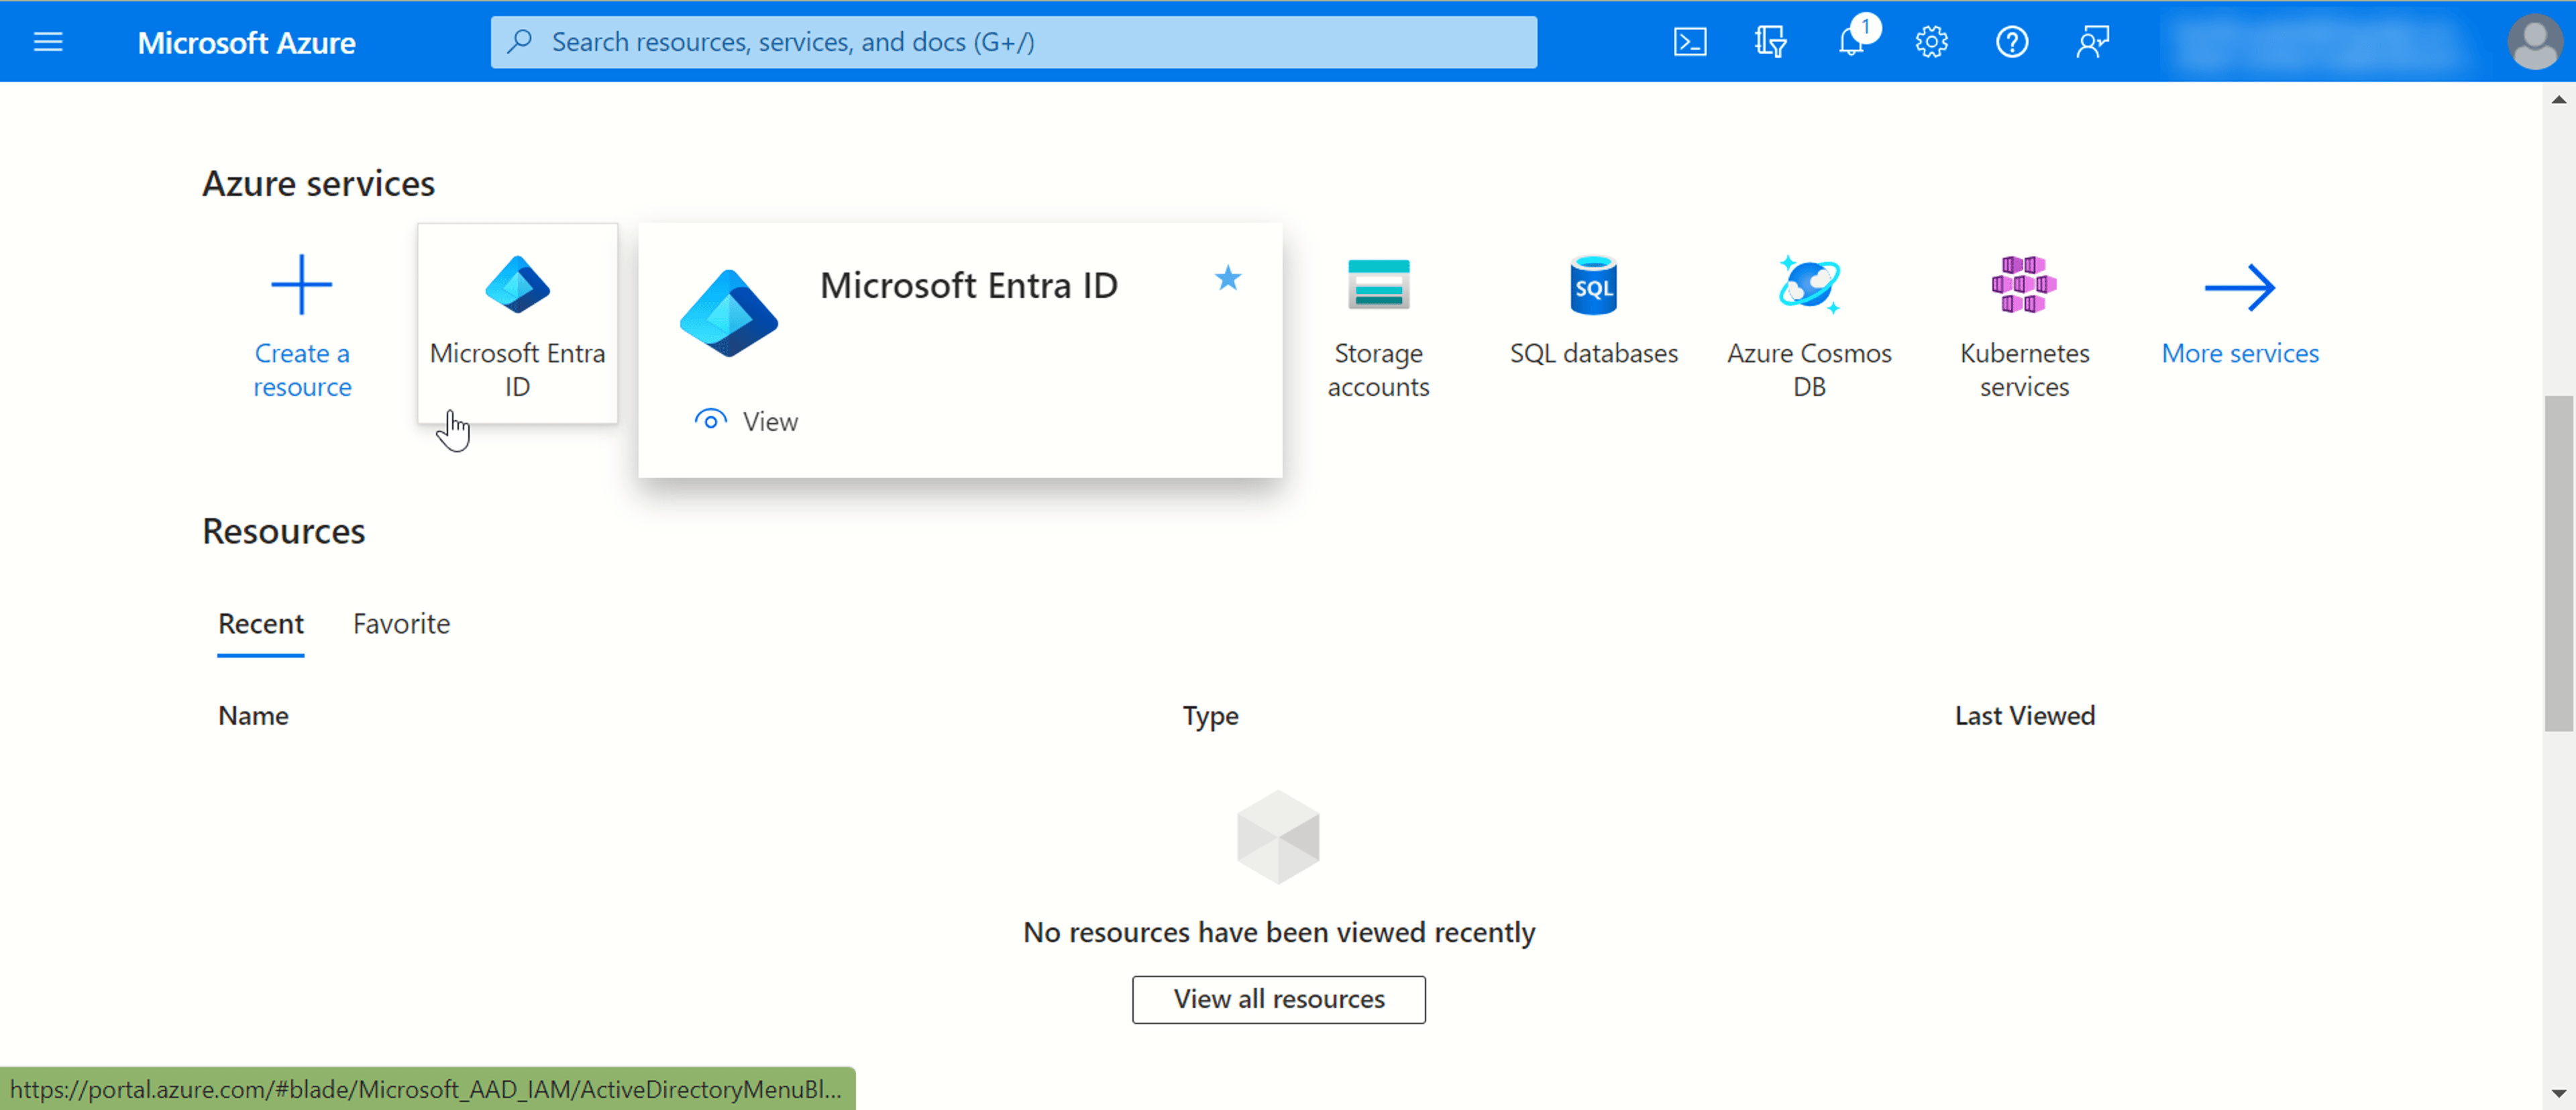Viewport: 2576px width, 1110px height.
Task: Click the More services link text
Action: click(x=2240, y=354)
